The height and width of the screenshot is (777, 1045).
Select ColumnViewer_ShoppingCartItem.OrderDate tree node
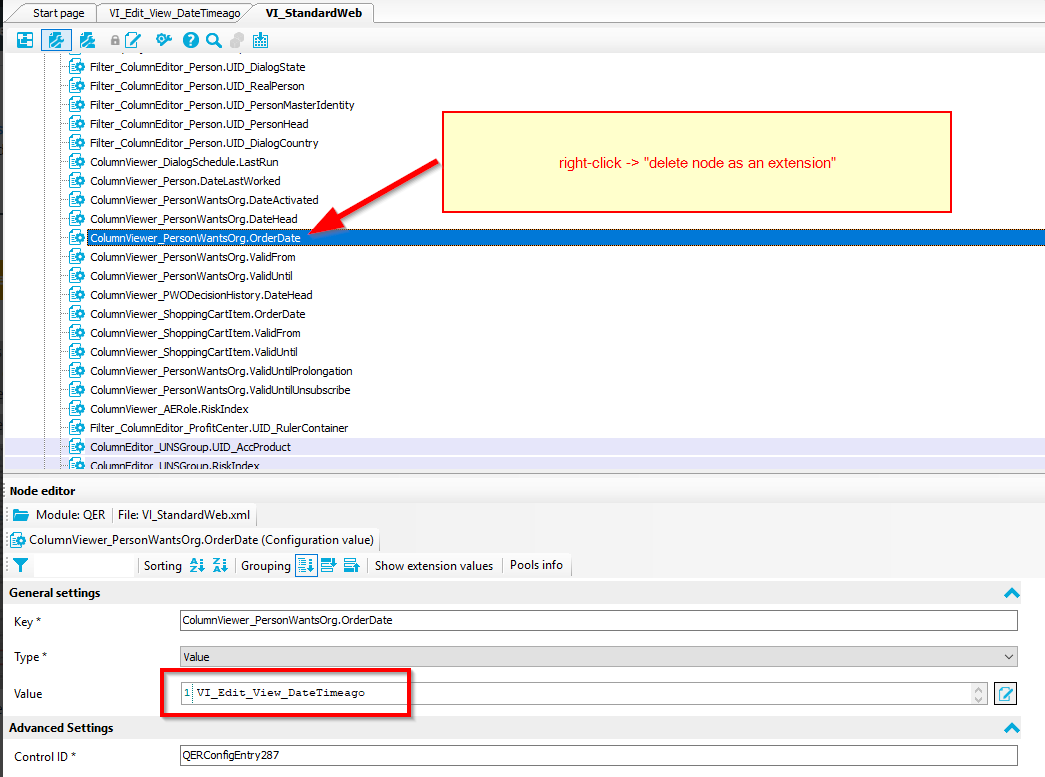tap(197, 314)
